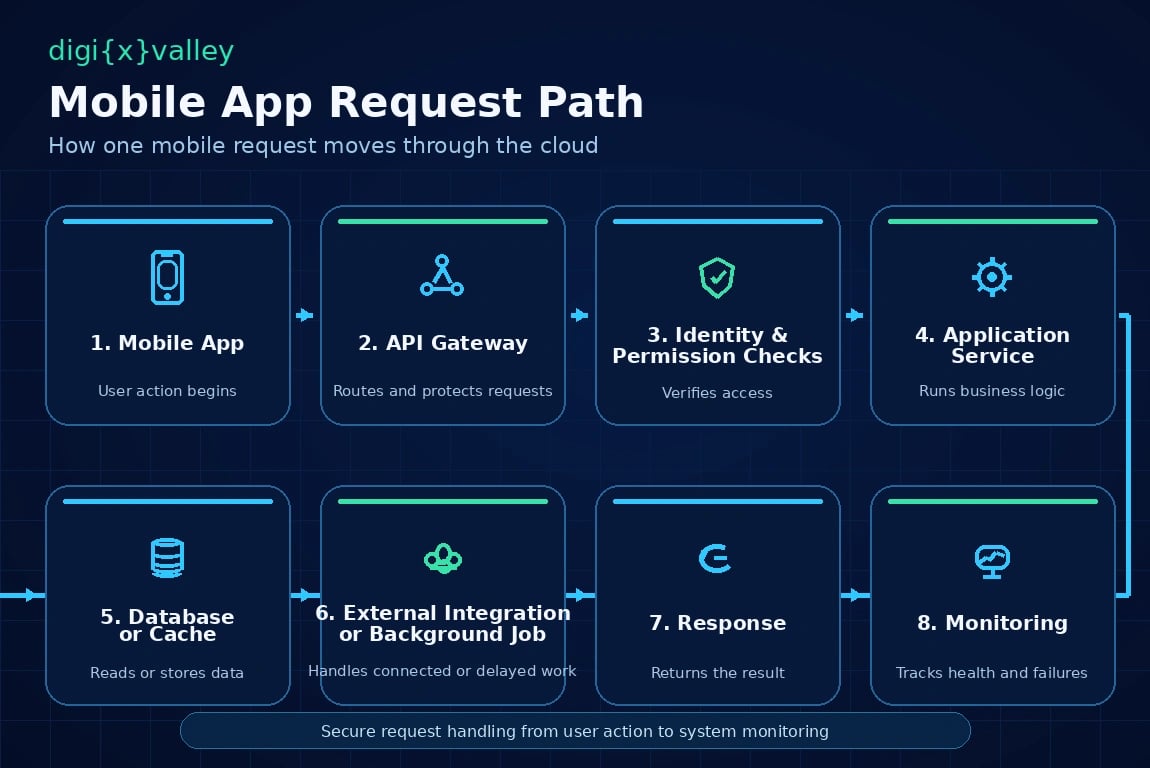Click the shield checkmark icon for Identity checks

pyautogui.click(x=717, y=278)
